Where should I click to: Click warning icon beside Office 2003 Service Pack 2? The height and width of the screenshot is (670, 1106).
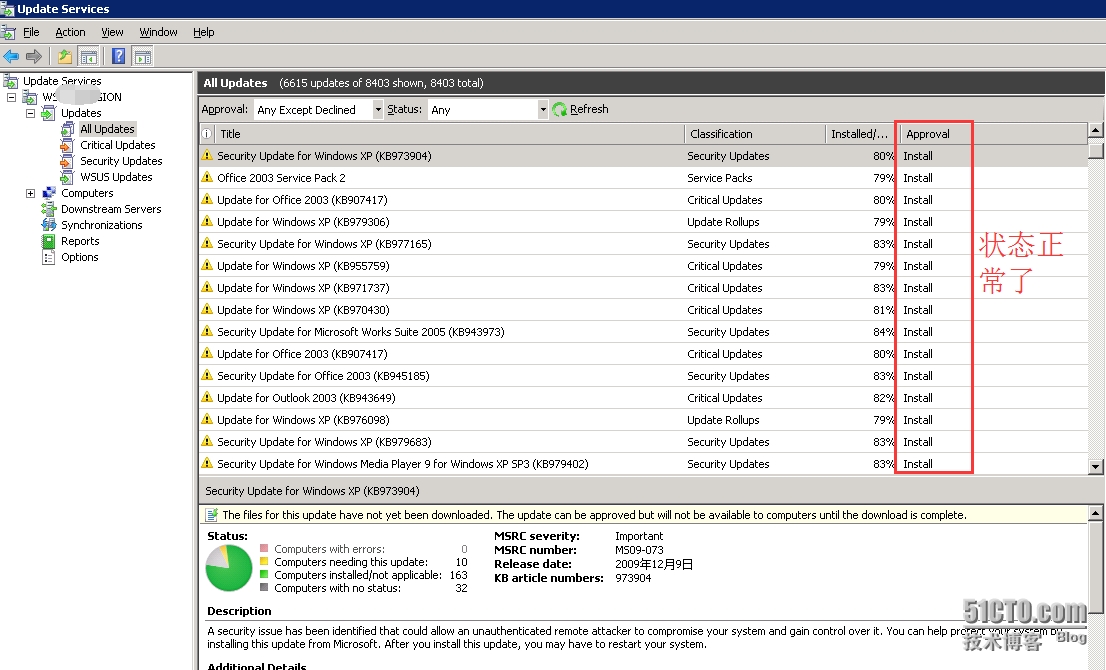(x=207, y=177)
